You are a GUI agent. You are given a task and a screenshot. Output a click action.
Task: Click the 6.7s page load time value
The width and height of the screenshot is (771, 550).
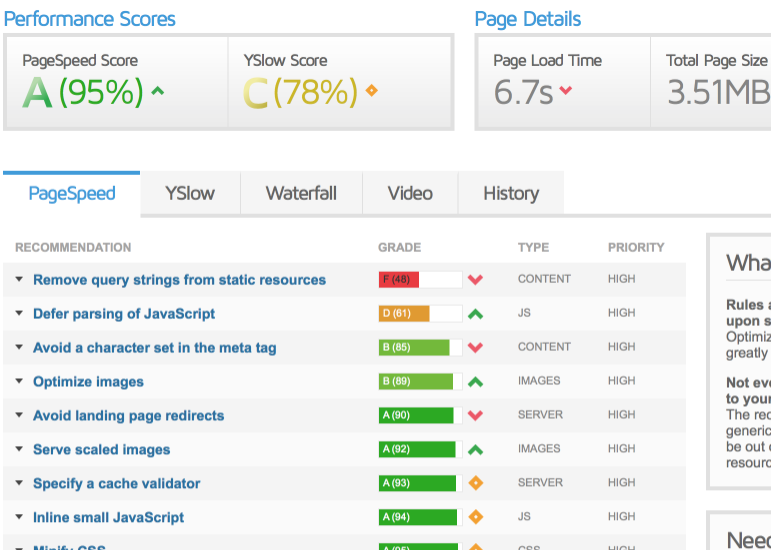click(x=523, y=92)
